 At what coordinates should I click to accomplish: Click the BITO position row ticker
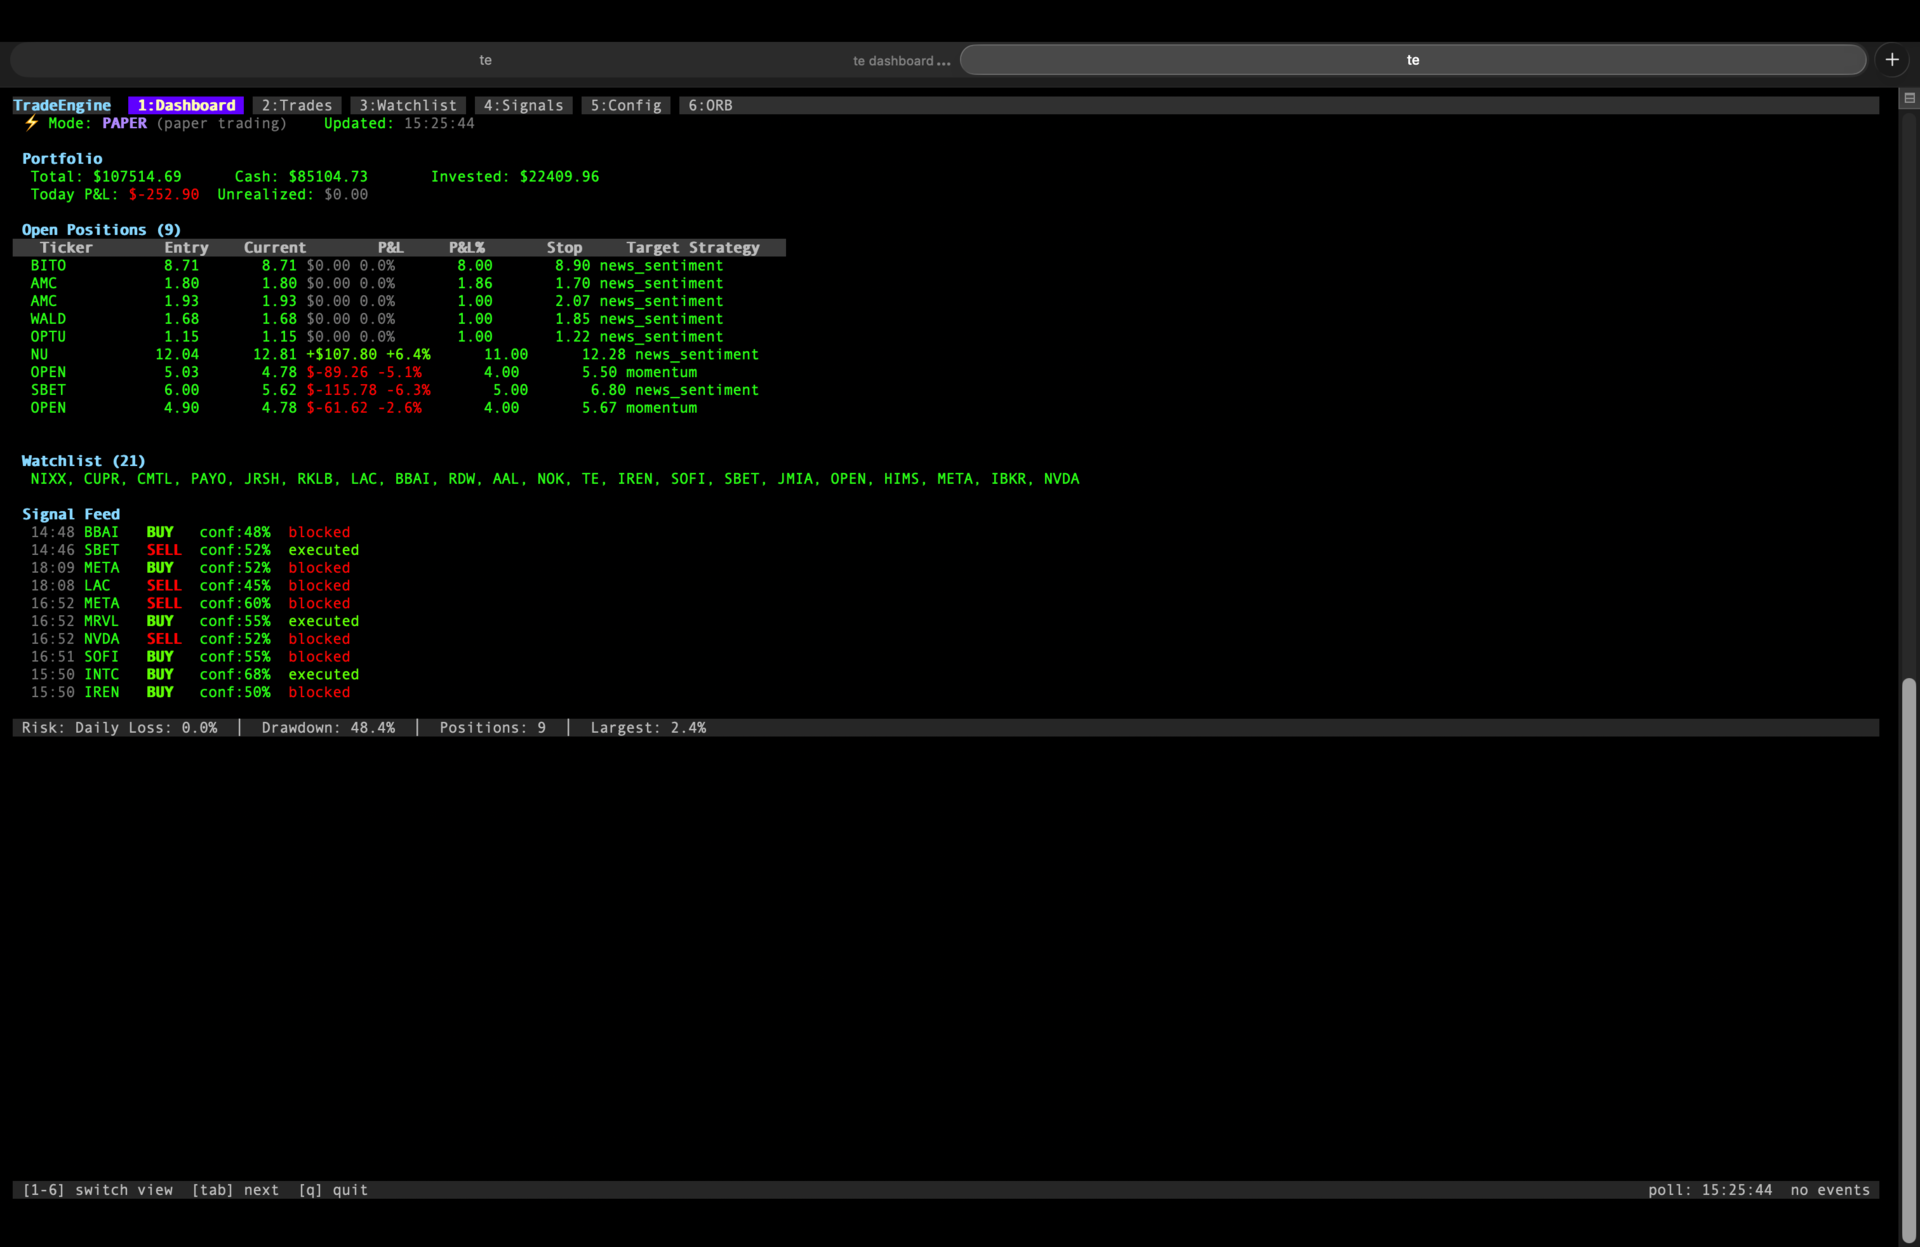coord(48,265)
